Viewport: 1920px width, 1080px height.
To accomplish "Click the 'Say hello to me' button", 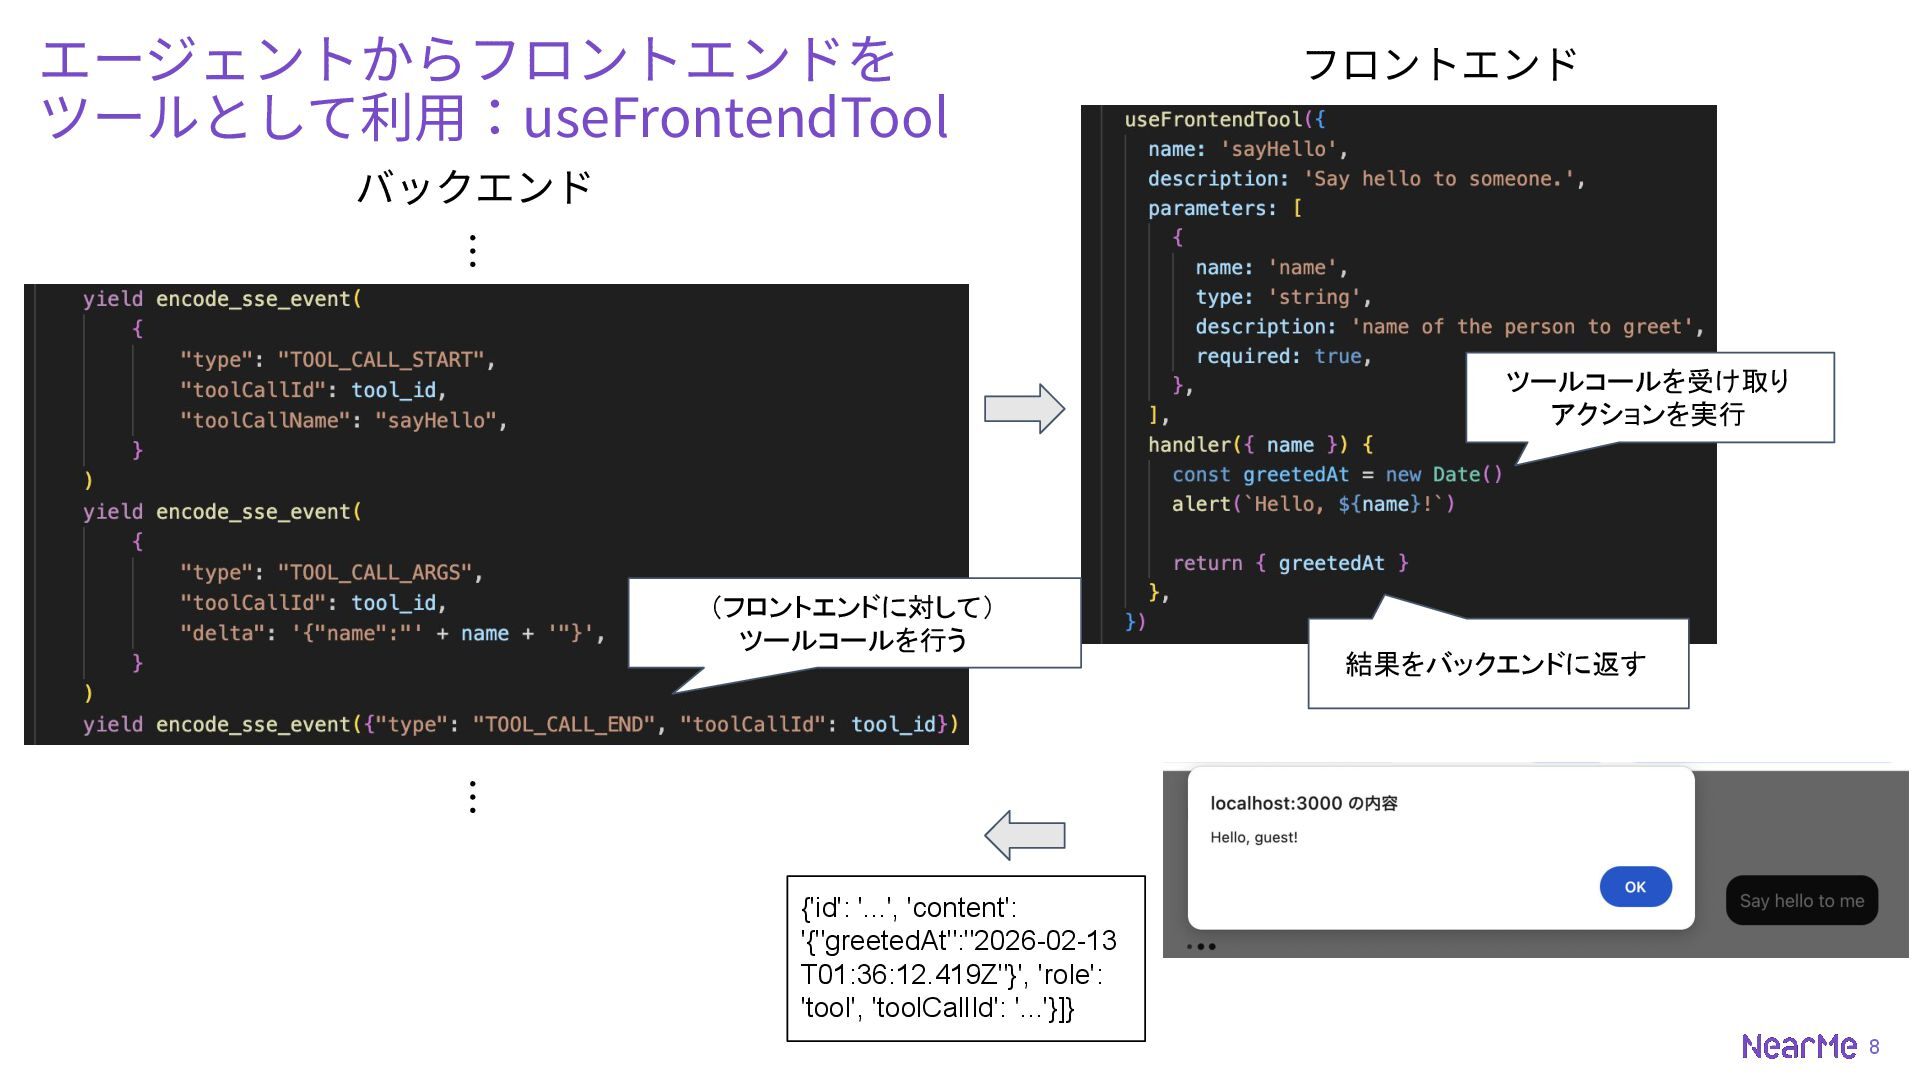I will click(1801, 901).
